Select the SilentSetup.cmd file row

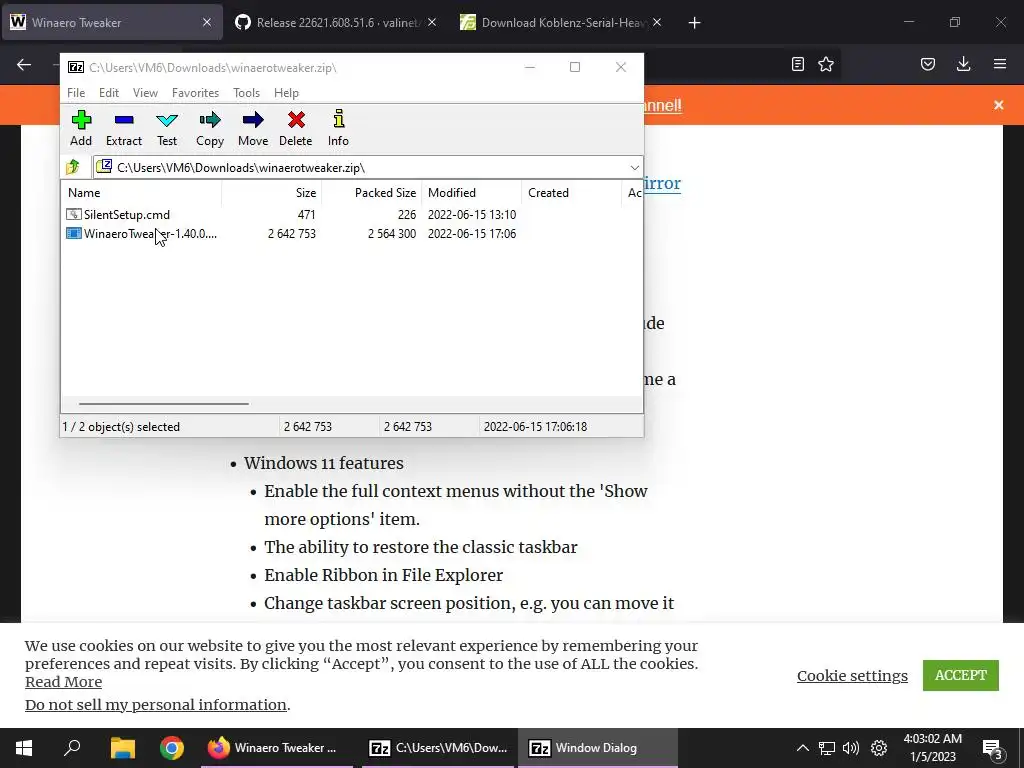point(291,214)
